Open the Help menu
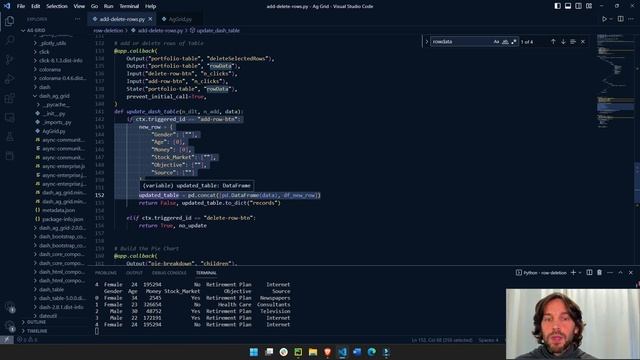This screenshot has width=640, height=360. pos(151,6)
